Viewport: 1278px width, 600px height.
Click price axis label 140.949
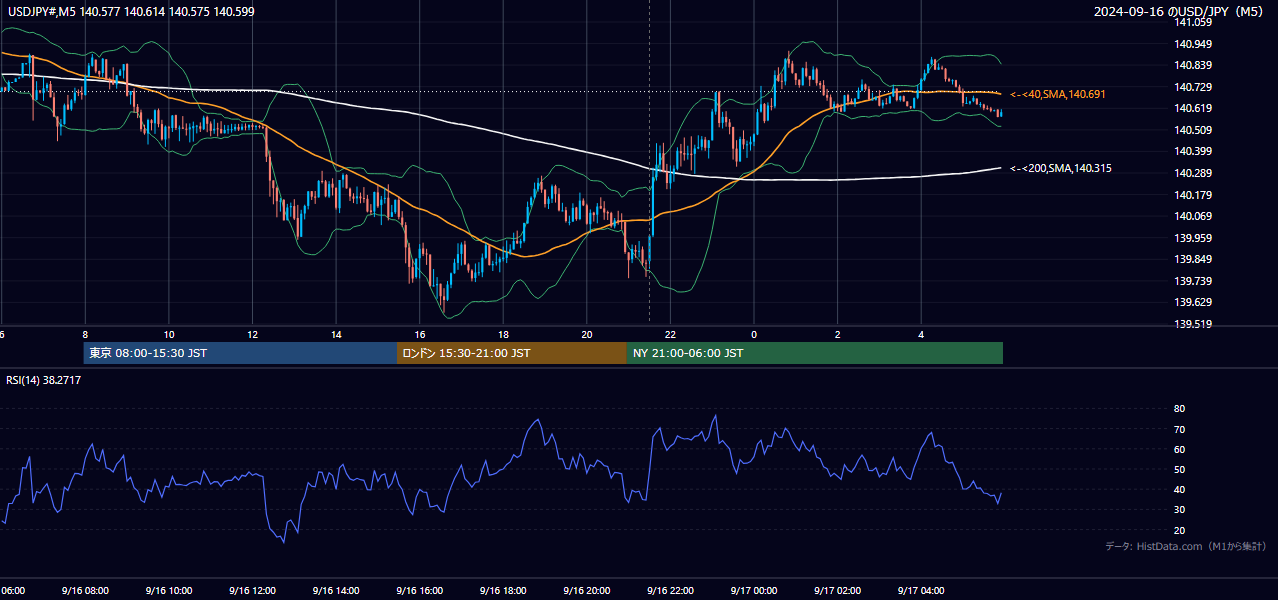tap(1192, 44)
